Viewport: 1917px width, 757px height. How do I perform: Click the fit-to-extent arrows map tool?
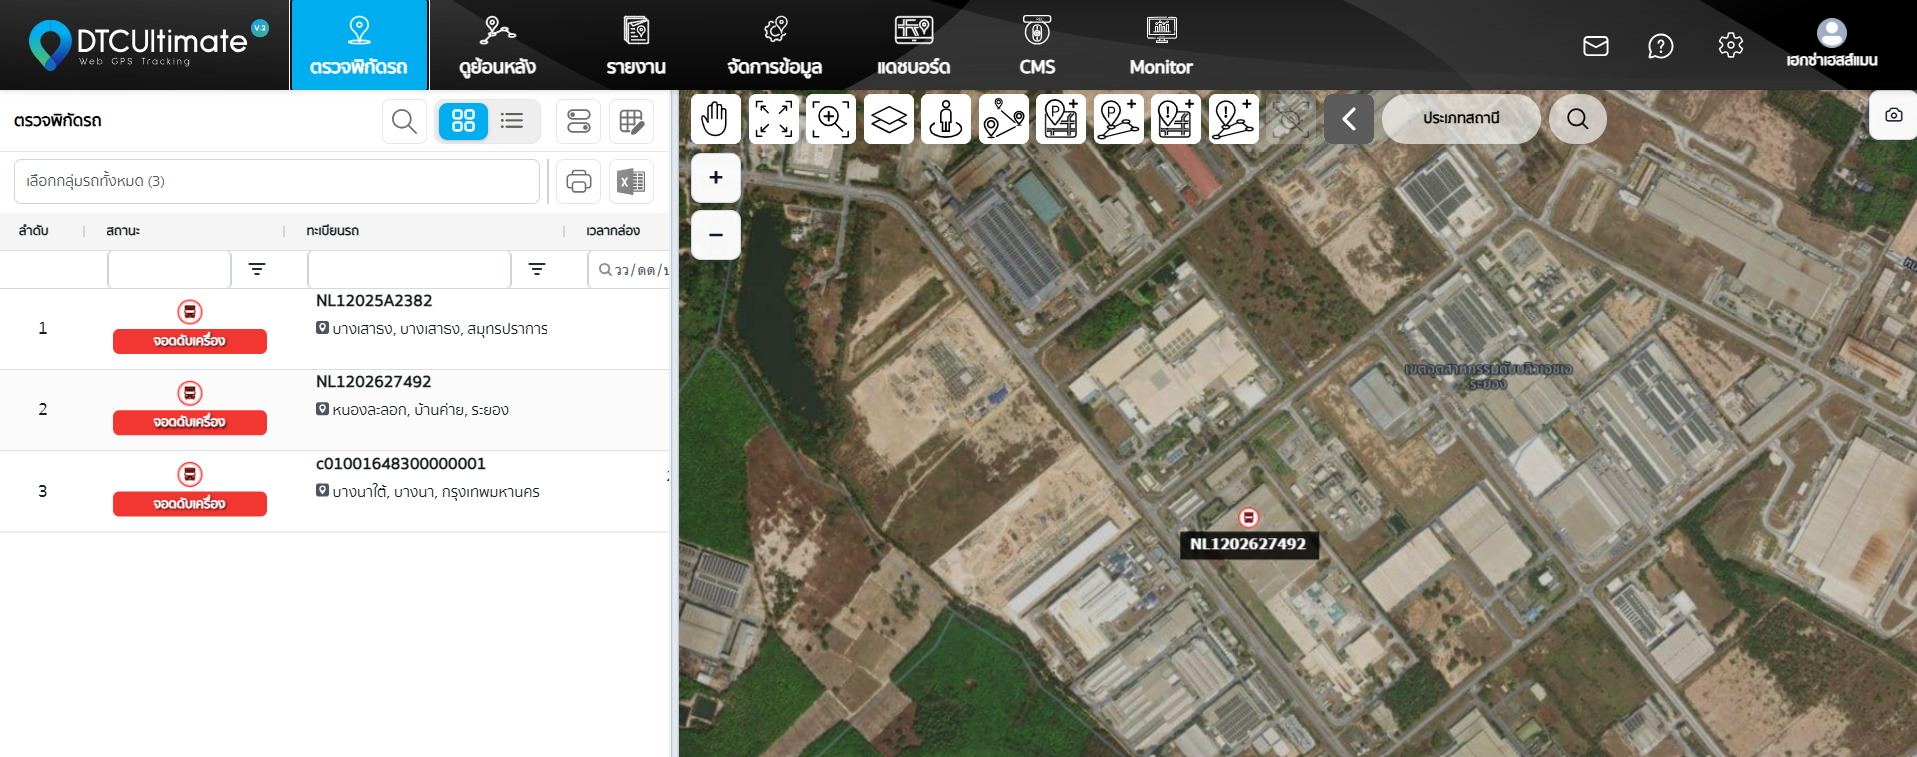[x=774, y=119]
